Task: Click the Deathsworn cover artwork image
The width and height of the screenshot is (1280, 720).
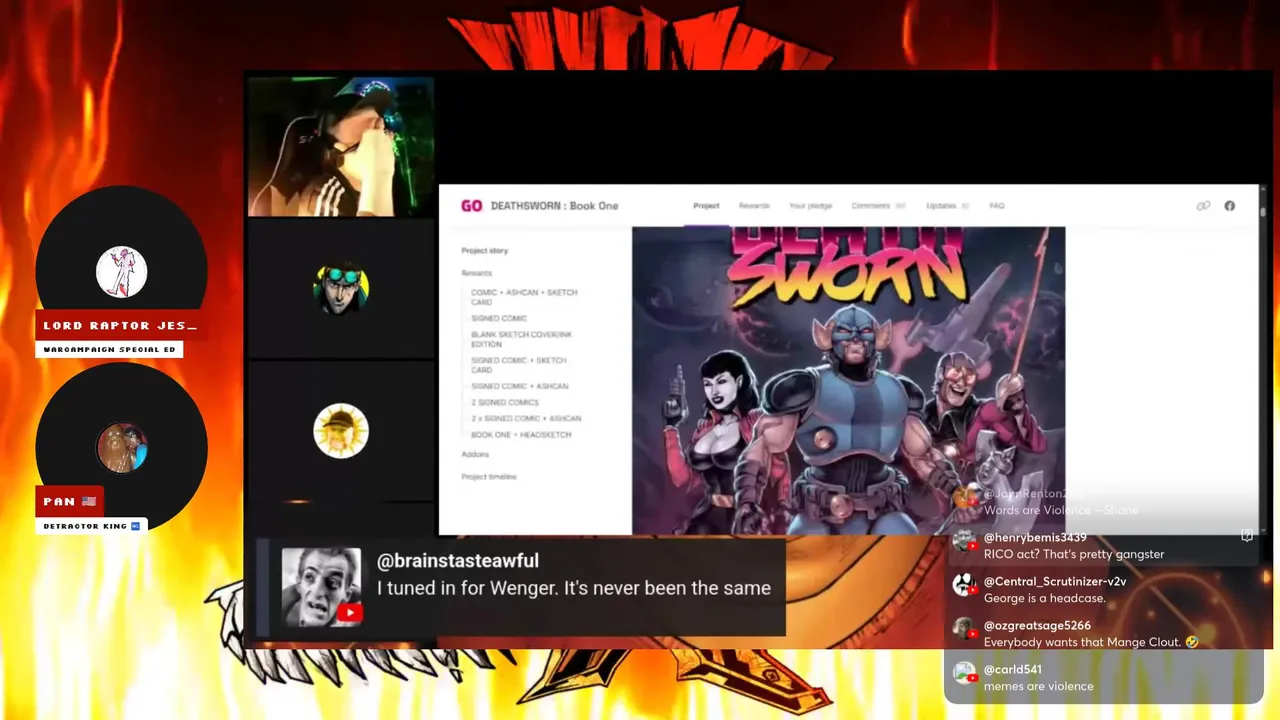Action: click(x=848, y=380)
